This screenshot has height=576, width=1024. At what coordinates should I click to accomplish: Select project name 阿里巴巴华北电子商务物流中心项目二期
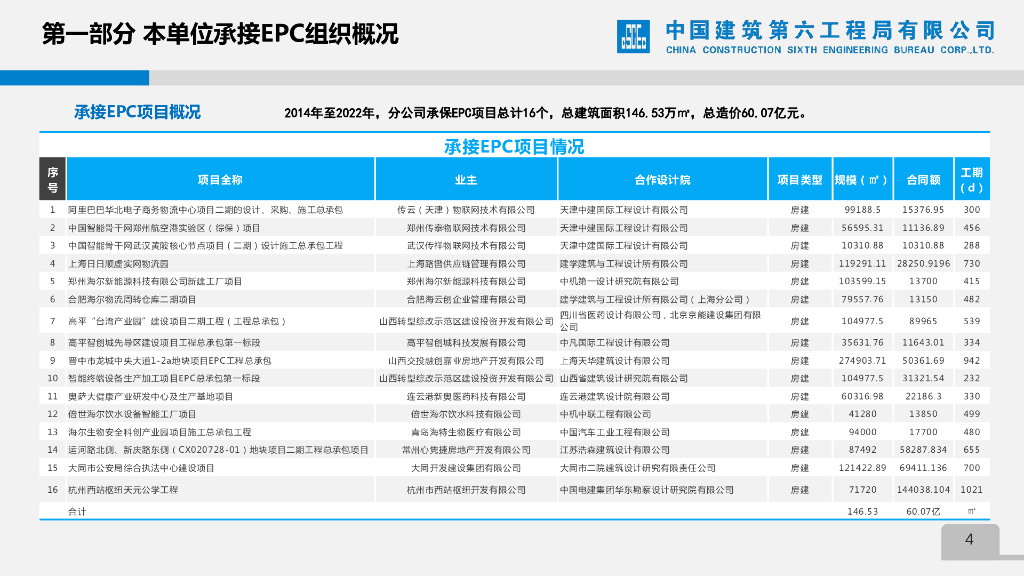pyautogui.click(x=206, y=210)
